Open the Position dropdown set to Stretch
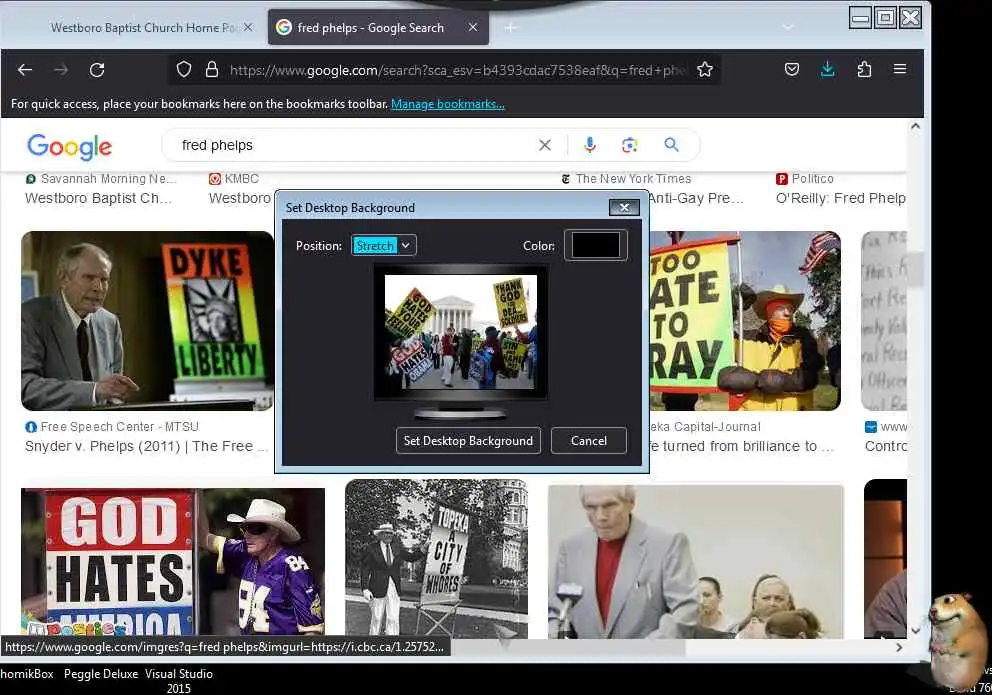This screenshot has width=992, height=695. [383, 245]
